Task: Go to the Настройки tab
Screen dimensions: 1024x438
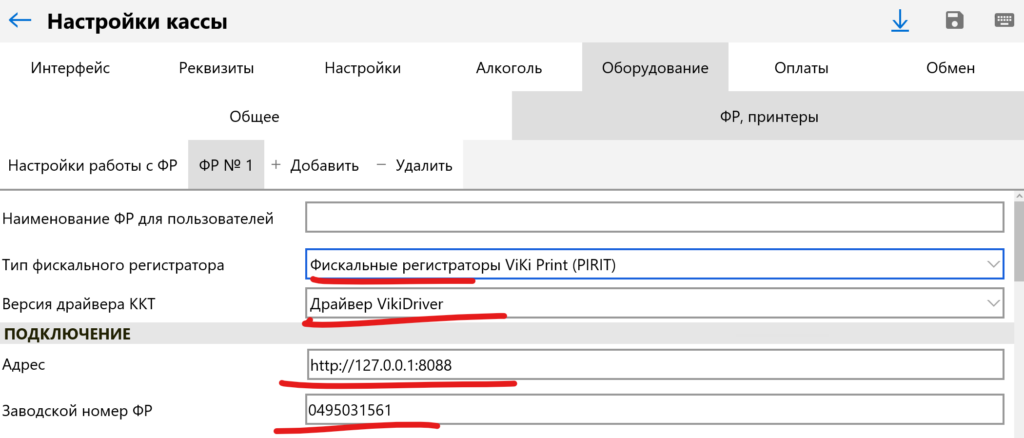Action: pyautogui.click(x=362, y=68)
